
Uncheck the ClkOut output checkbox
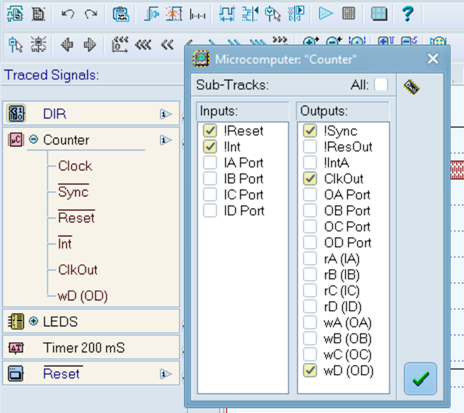[x=310, y=179]
